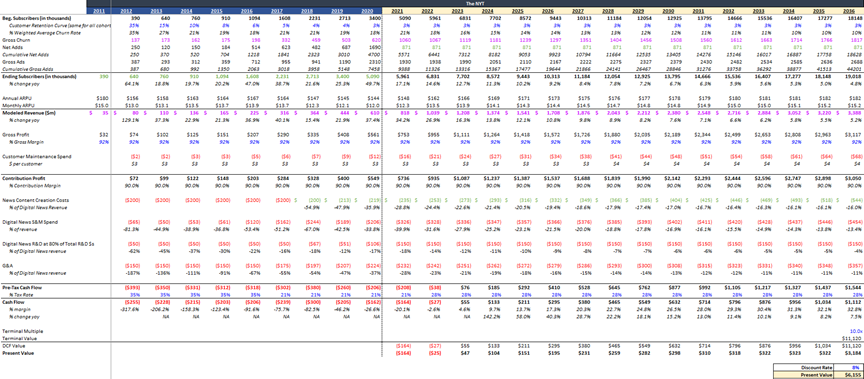Select the 8% Discount Rate input cell
The height and width of the screenshot is (379, 864).
(x=849, y=367)
